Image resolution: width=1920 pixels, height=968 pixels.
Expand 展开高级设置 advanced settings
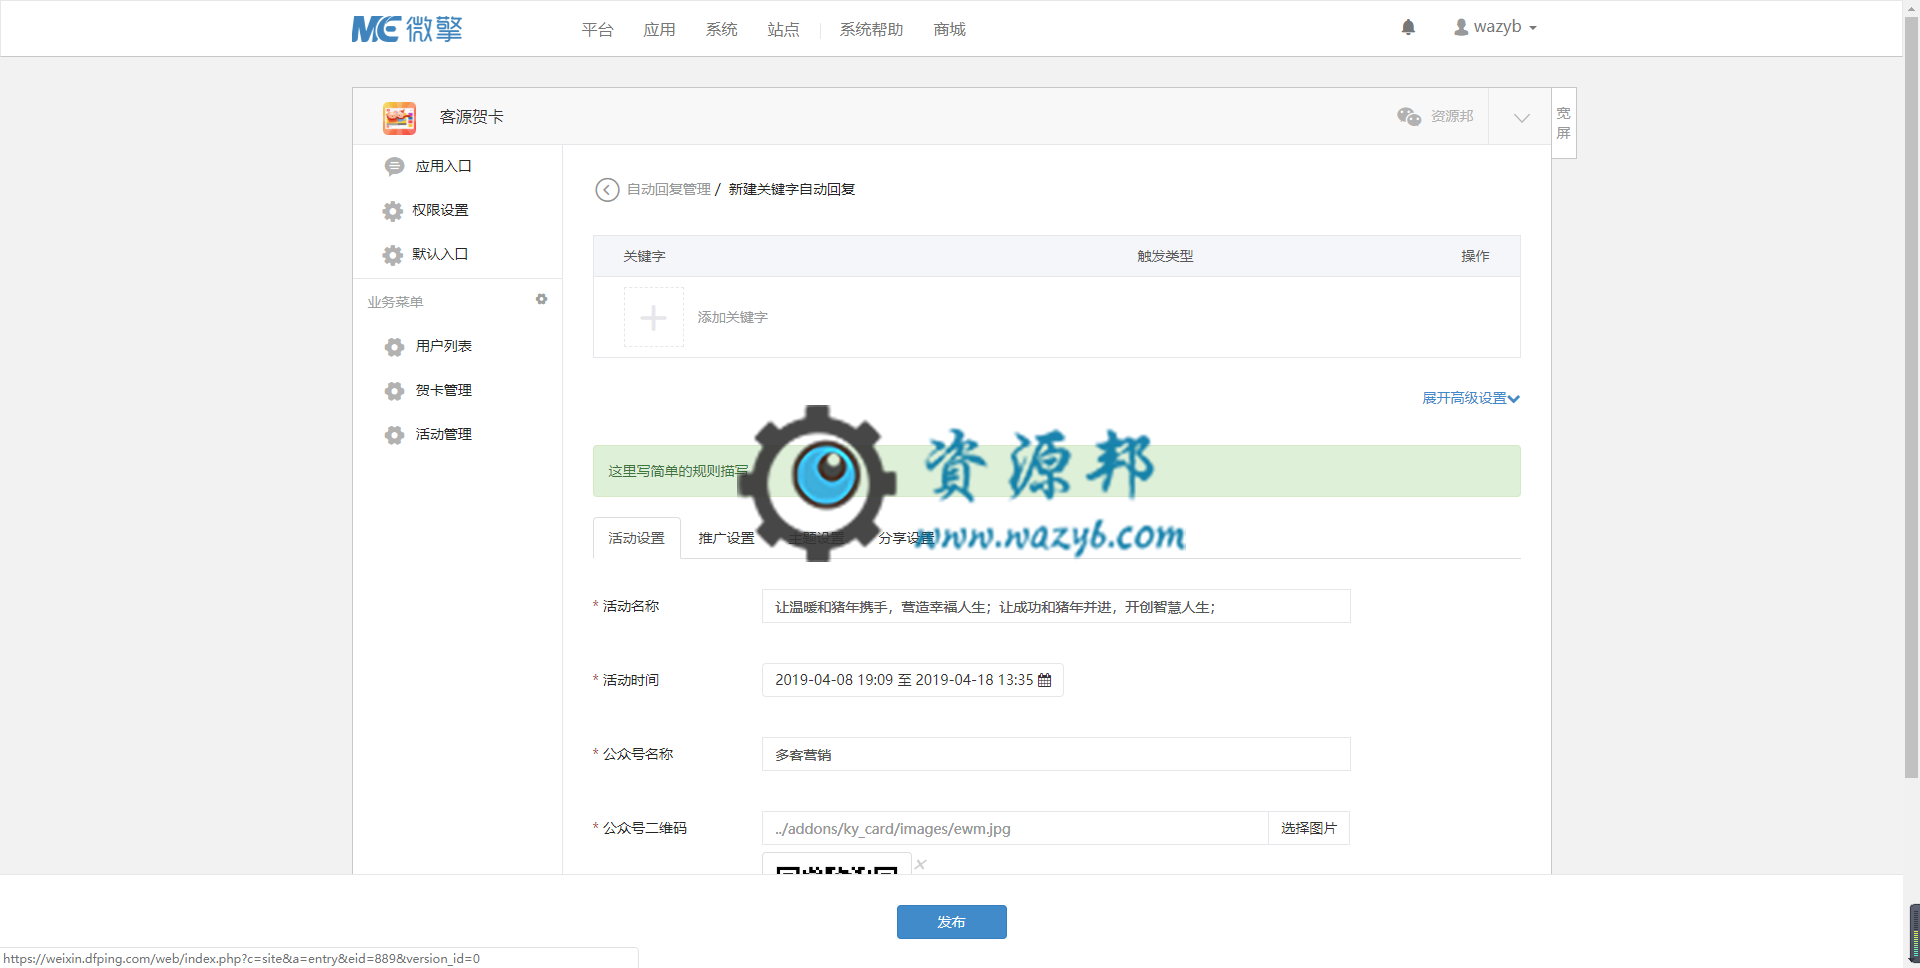point(1471,398)
